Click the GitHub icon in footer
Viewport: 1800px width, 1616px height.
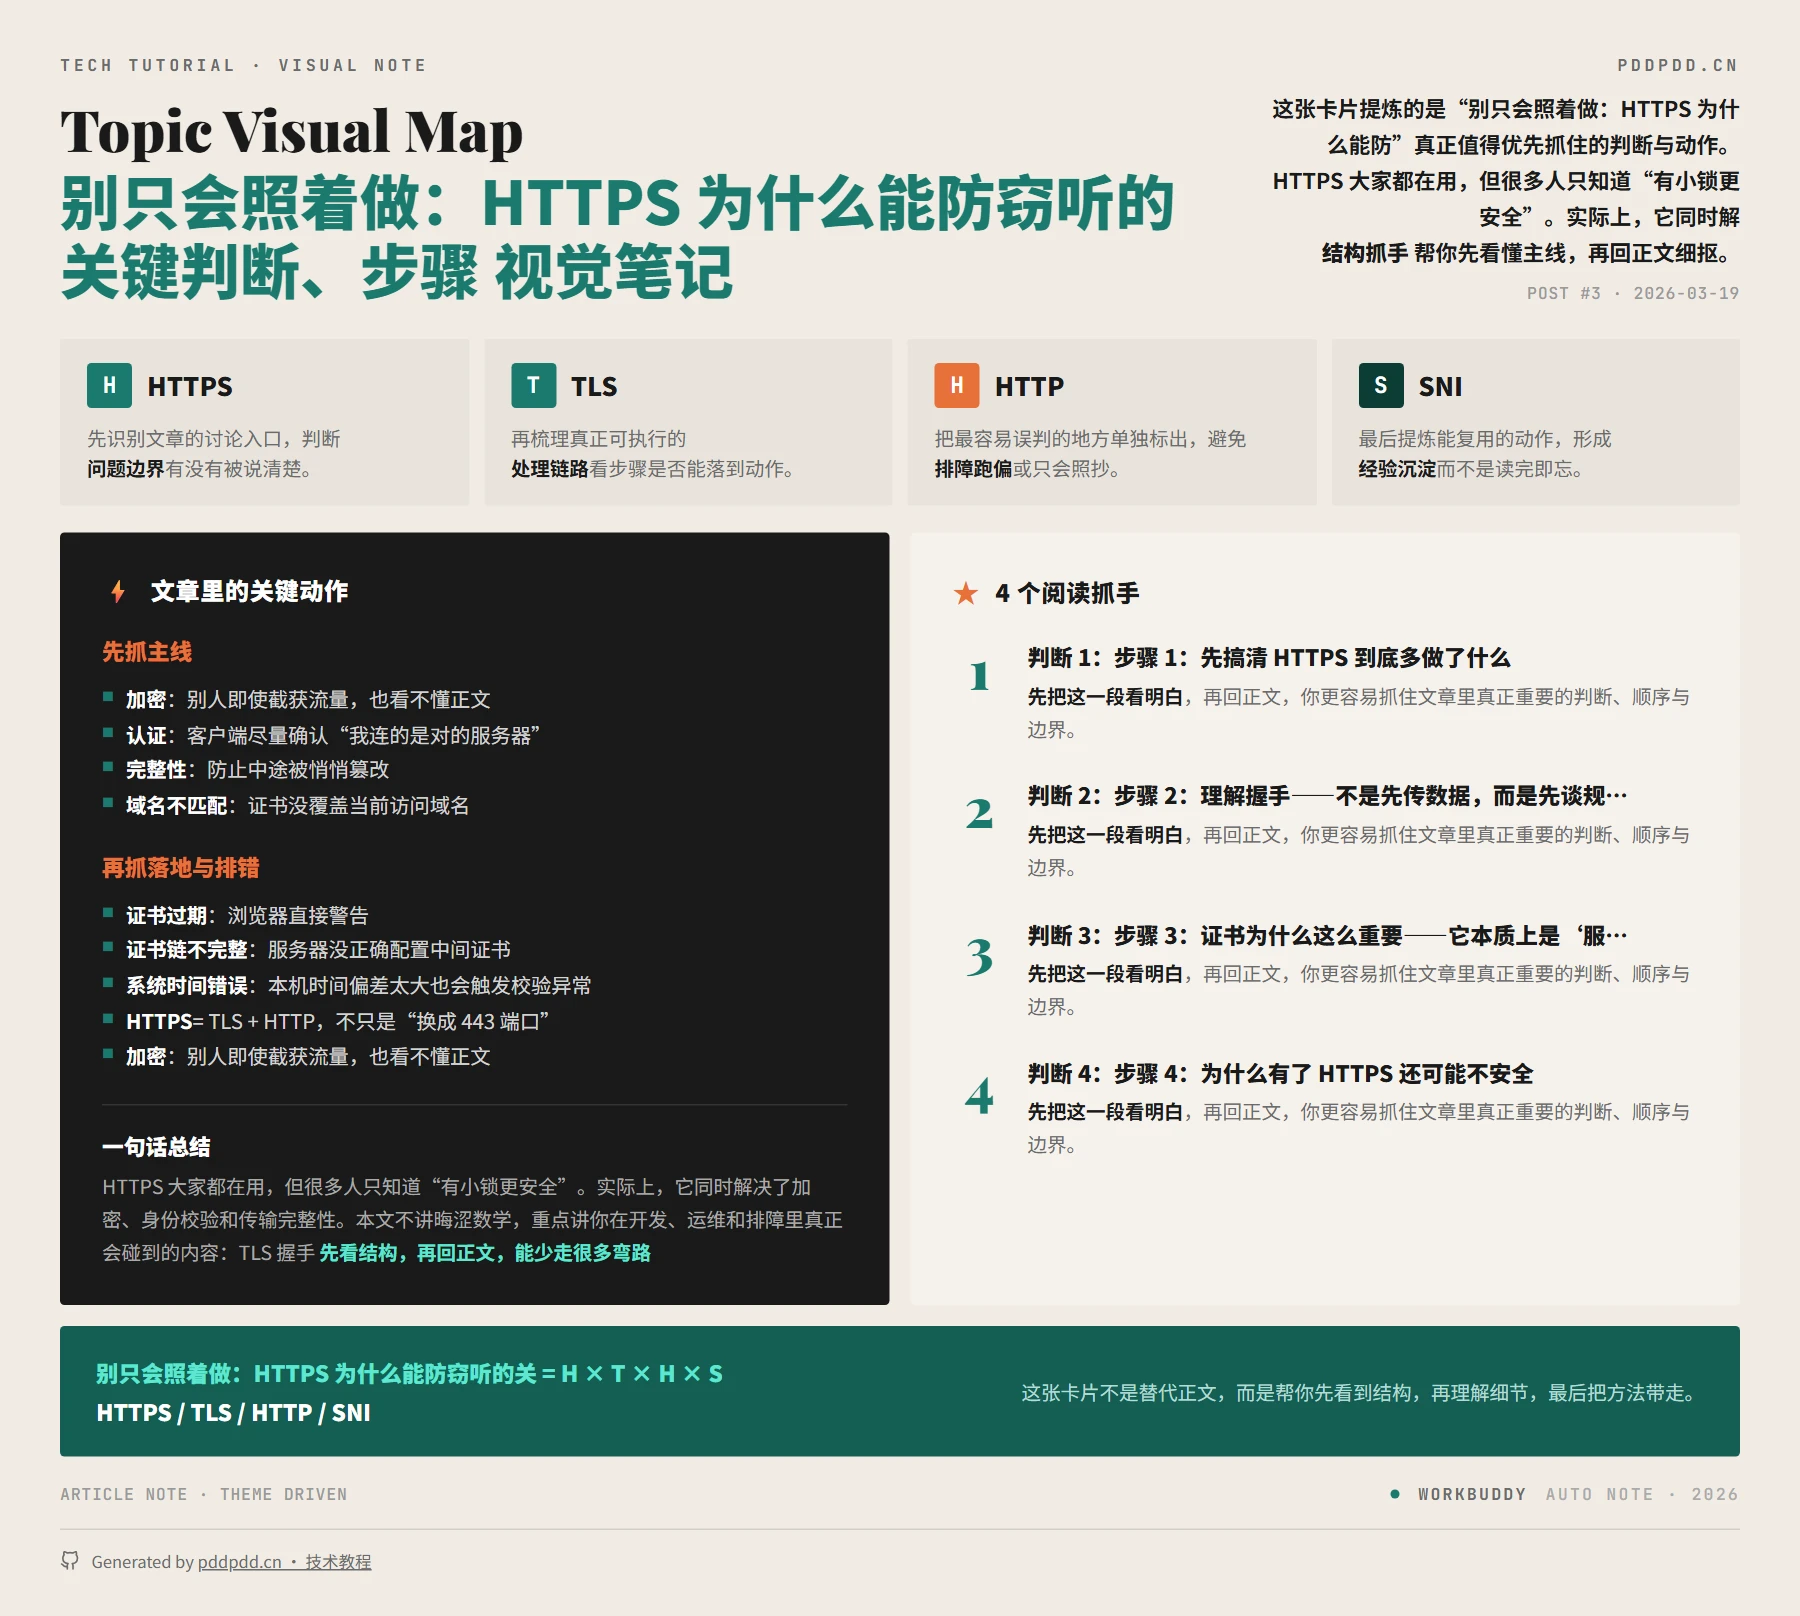click(x=70, y=1561)
